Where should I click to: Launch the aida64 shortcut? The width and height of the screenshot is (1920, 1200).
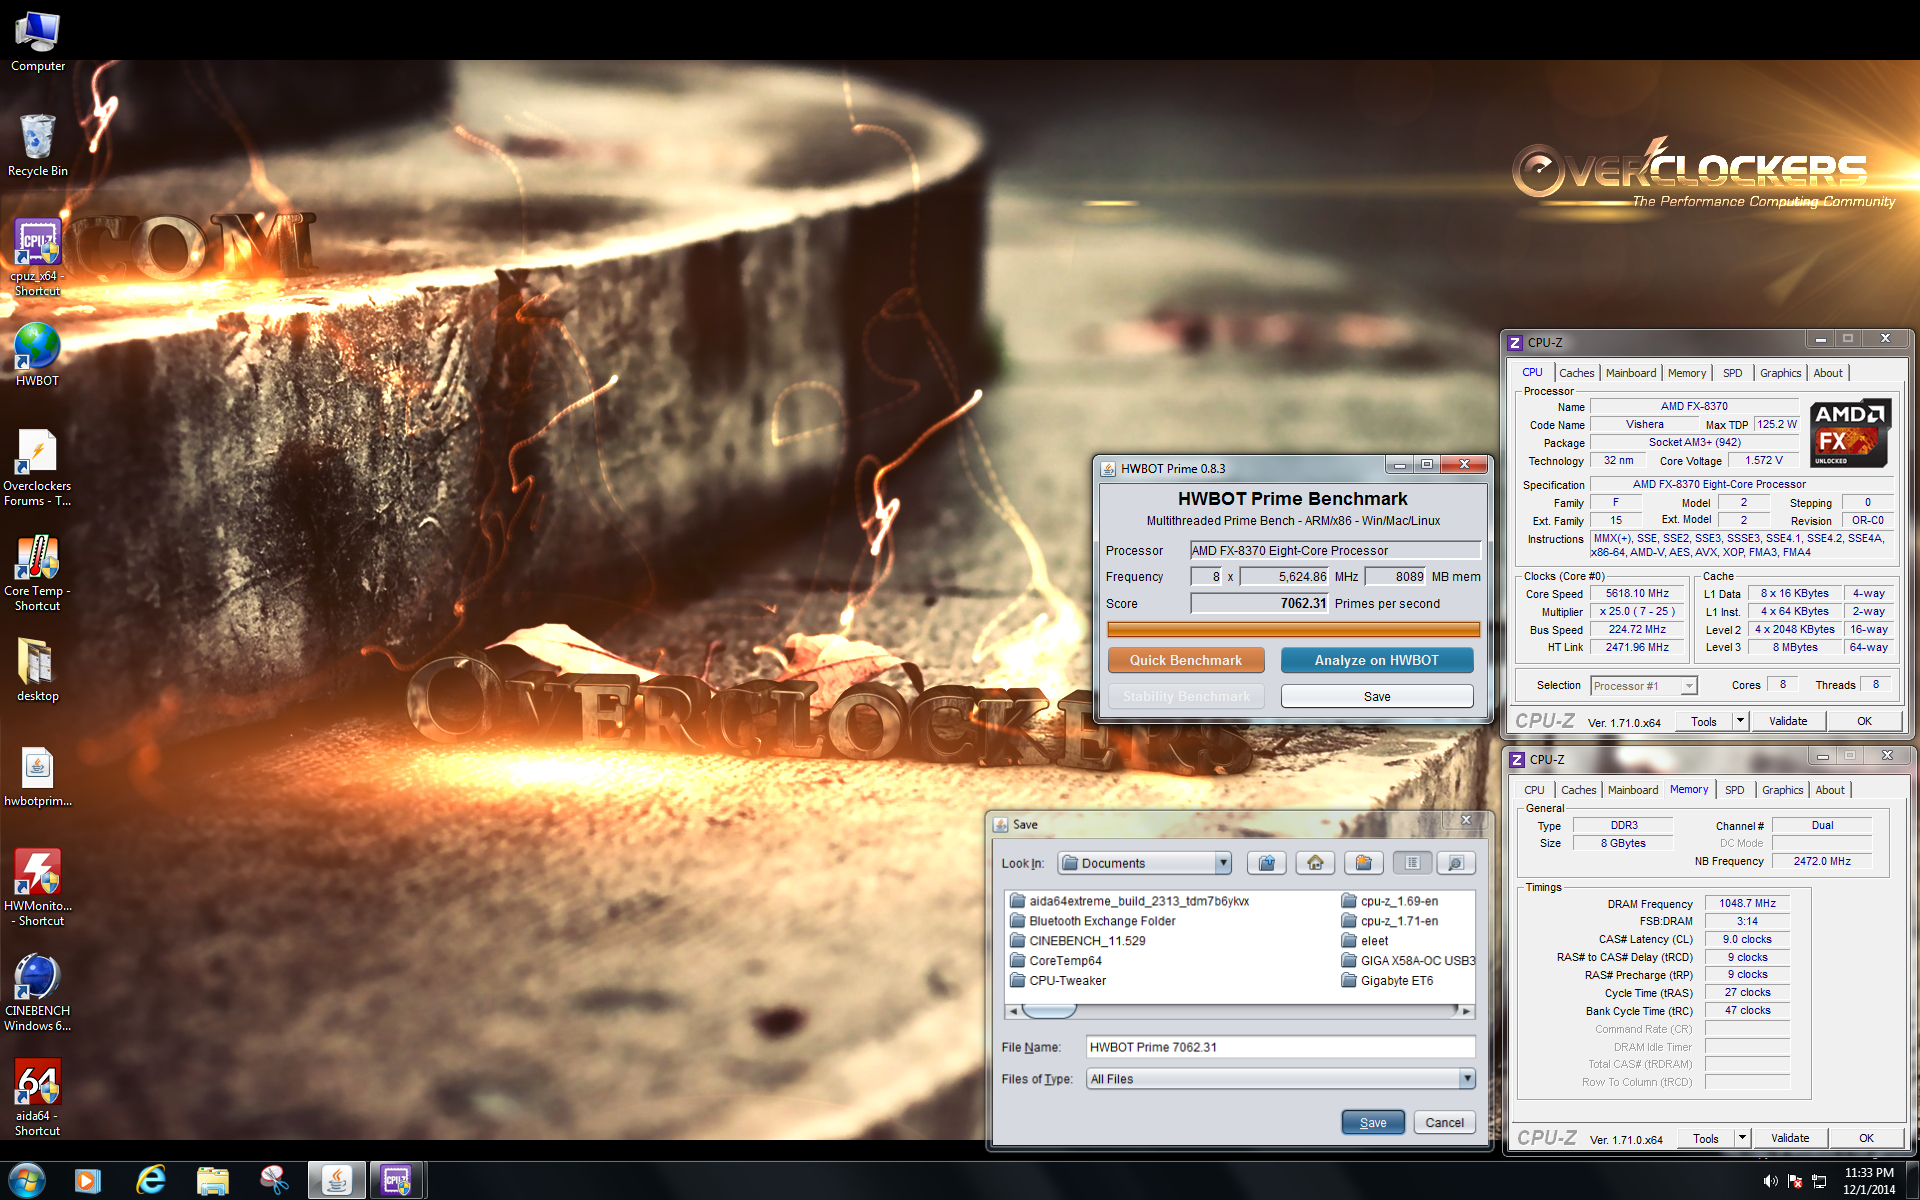(x=38, y=1097)
